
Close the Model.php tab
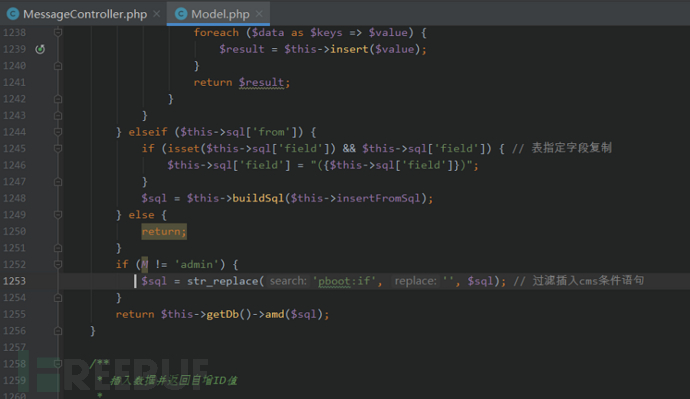click(259, 14)
